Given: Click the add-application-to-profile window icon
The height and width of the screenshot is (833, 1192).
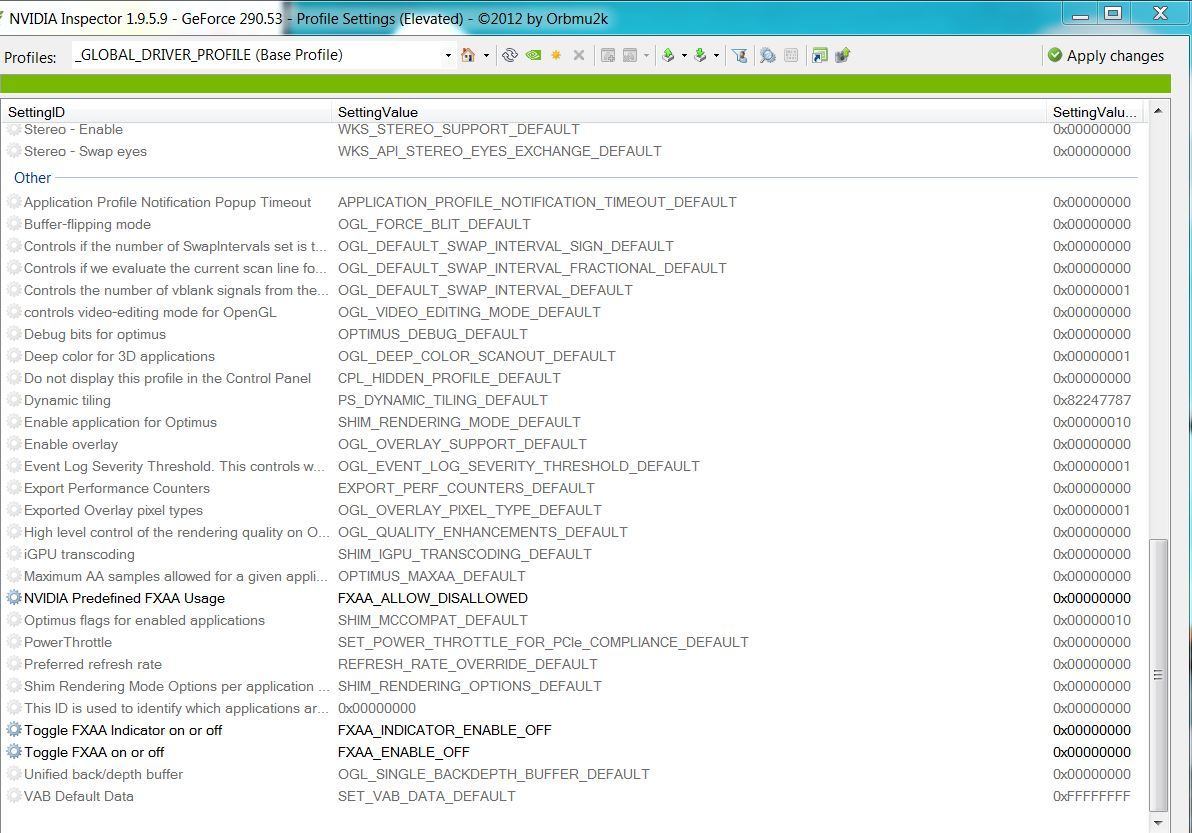Looking at the screenshot, I should tap(607, 55).
